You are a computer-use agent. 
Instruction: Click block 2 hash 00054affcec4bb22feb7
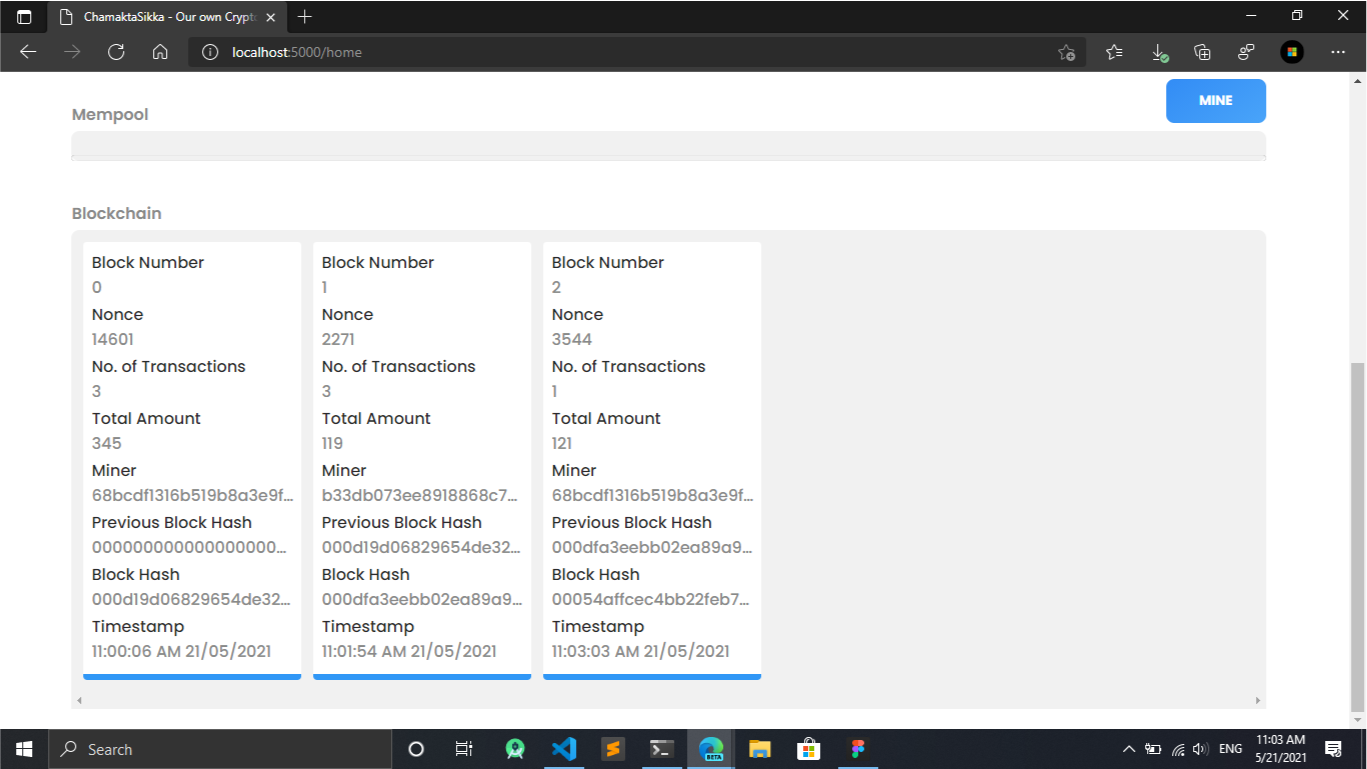tap(651, 600)
